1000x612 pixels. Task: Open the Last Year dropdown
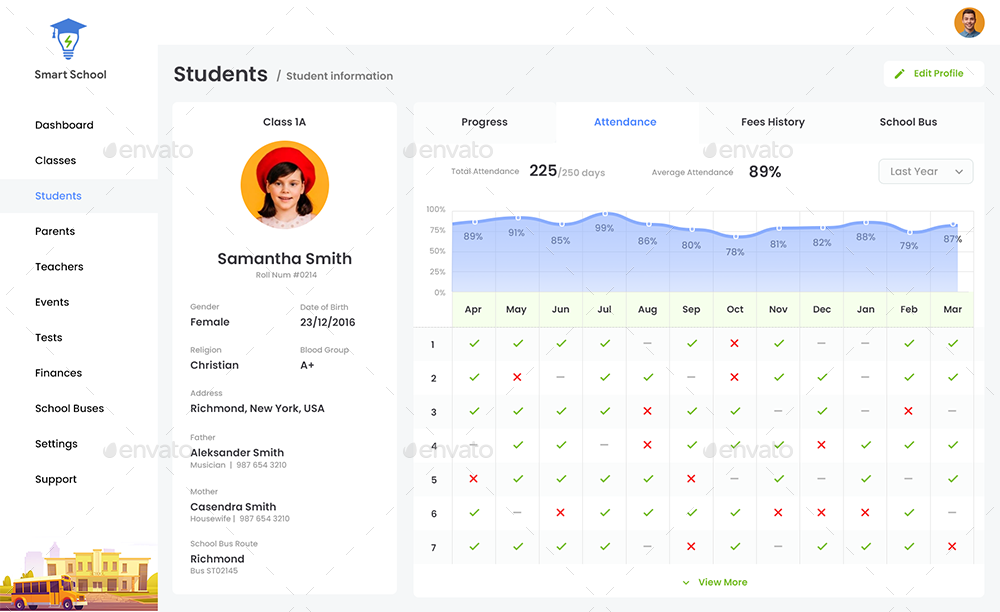pyautogui.click(x=924, y=171)
